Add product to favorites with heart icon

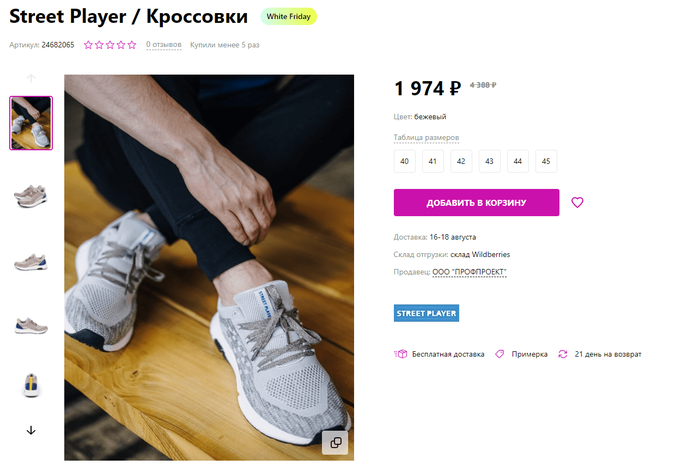tap(577, 202)
